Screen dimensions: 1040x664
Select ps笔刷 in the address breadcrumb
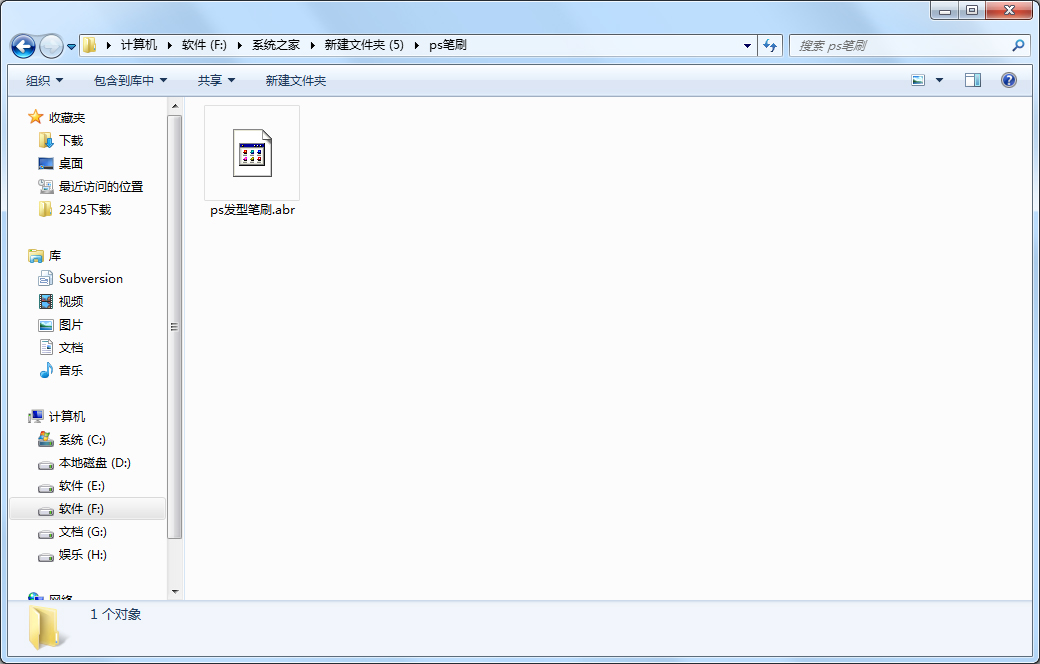pos(448,44)
